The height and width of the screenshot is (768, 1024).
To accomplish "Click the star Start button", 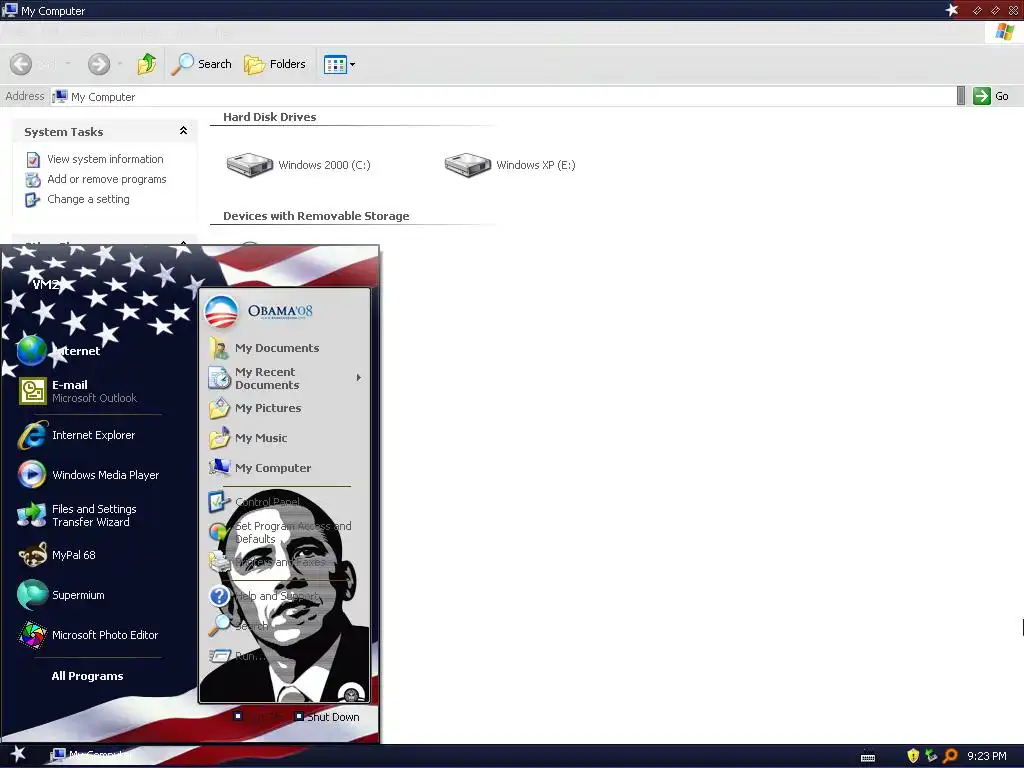I will (x=18, y=756).
